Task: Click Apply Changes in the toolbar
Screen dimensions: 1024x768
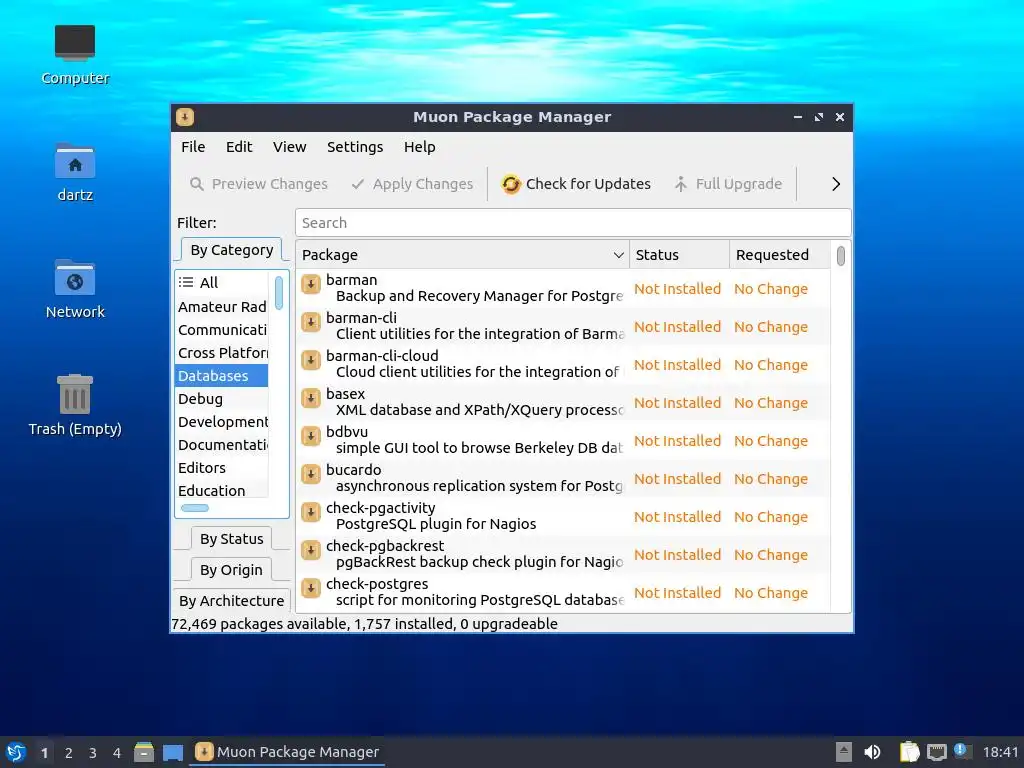Action: (412, 184)
